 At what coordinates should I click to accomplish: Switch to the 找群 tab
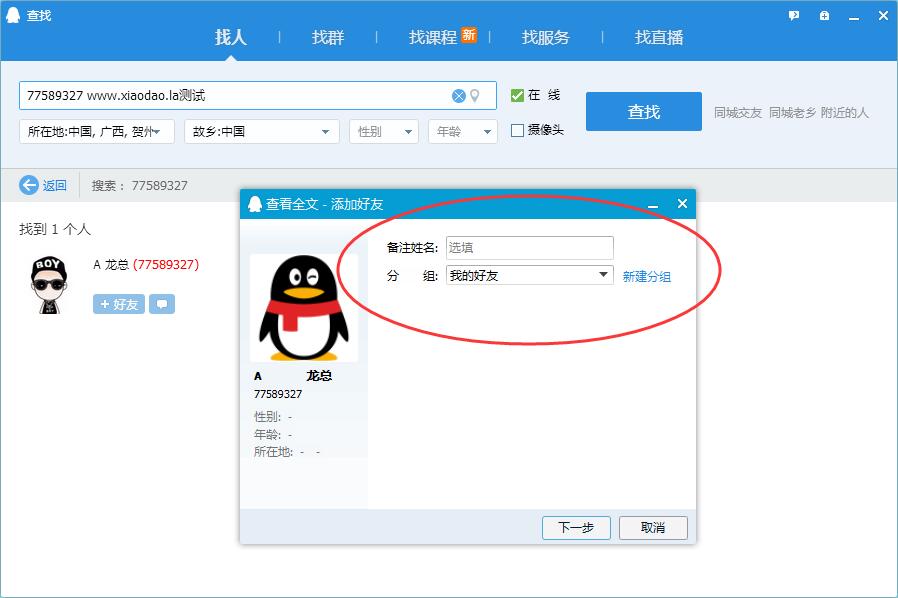(x=328, y=37)
